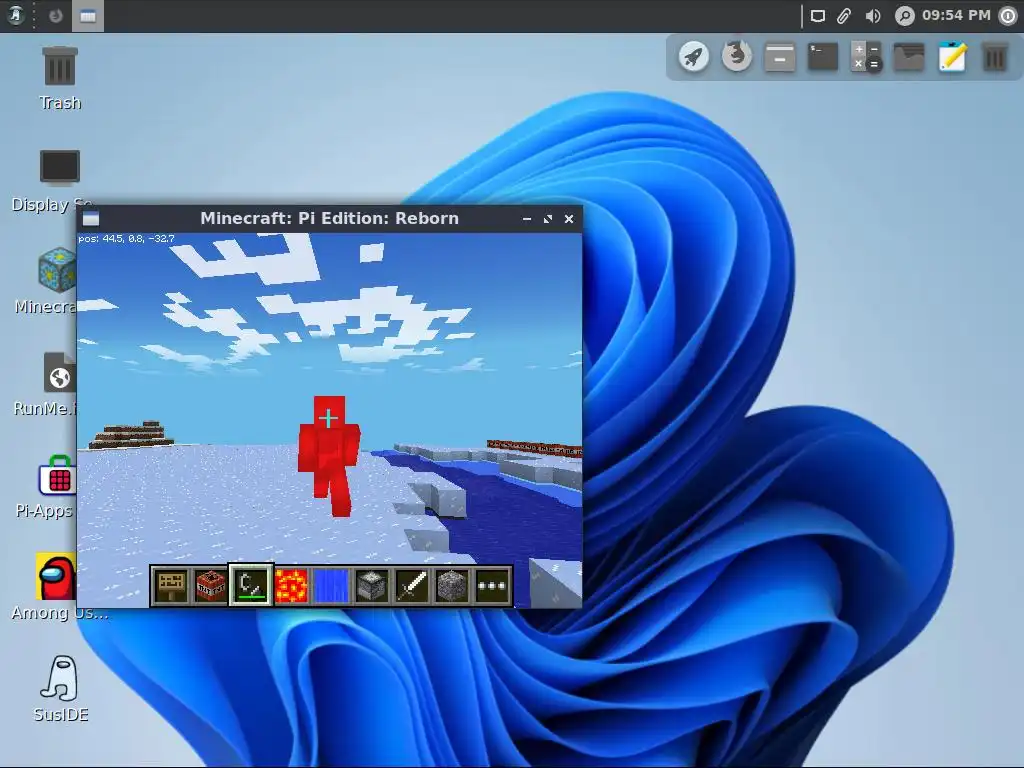
Task: Select the water block in hotbar
Action: pos(332,585)
